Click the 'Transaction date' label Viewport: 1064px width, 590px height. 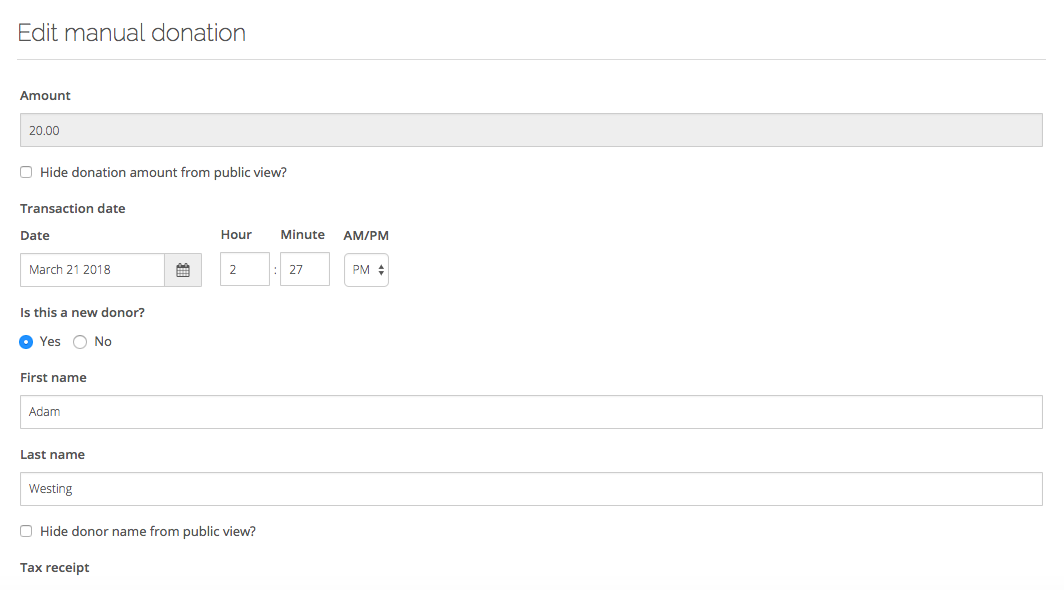tap(73, 209)
